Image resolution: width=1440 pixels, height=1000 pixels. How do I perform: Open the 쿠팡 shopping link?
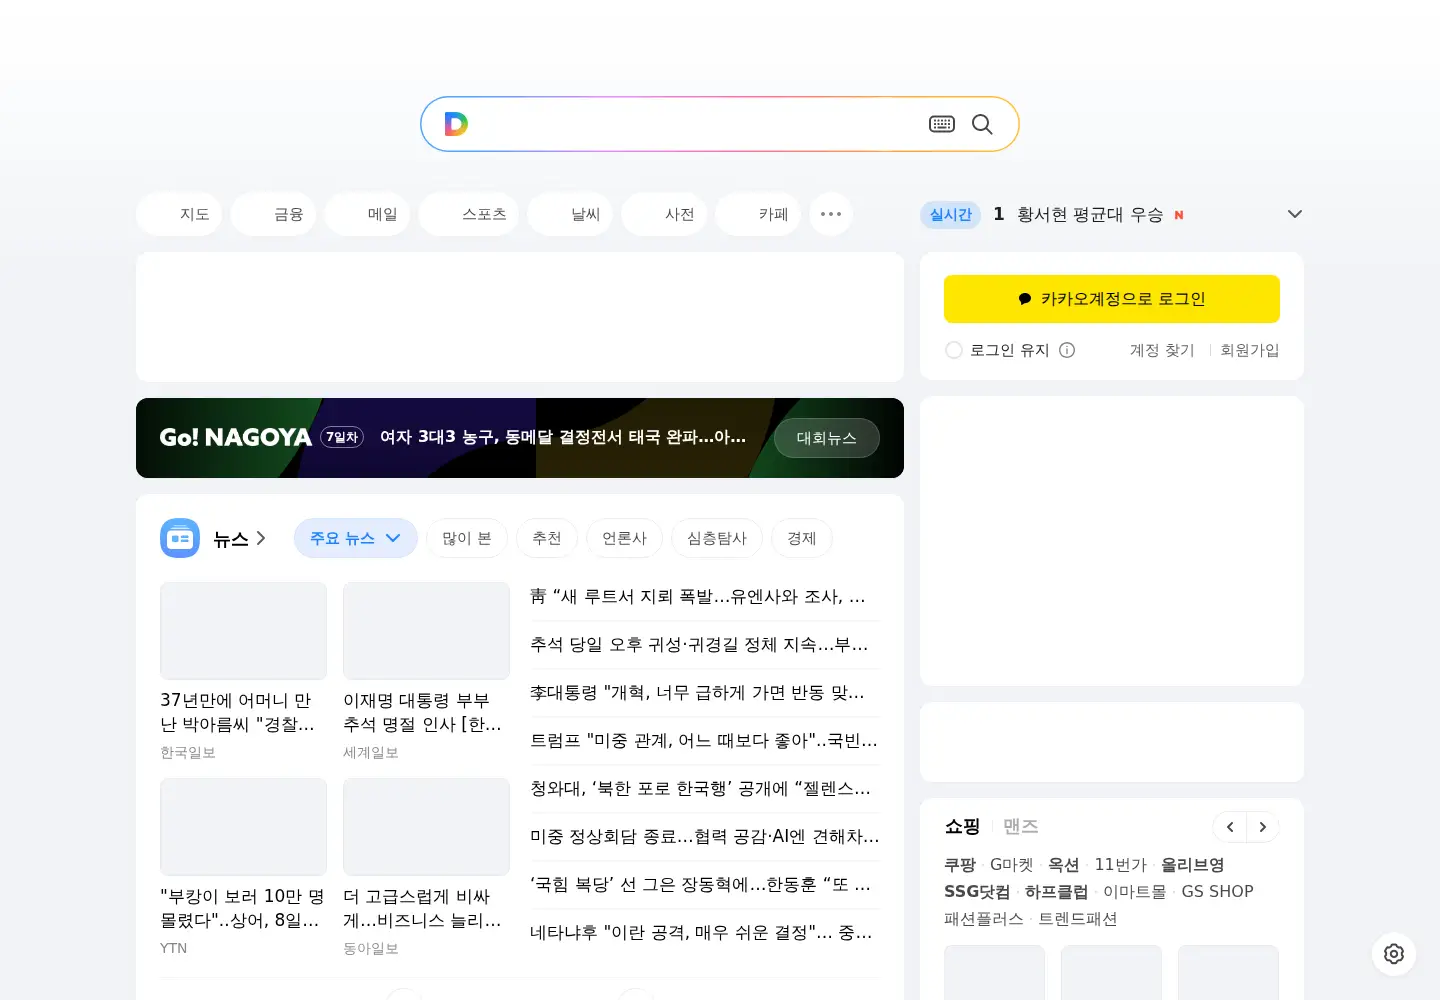click(x=960, y=864)
